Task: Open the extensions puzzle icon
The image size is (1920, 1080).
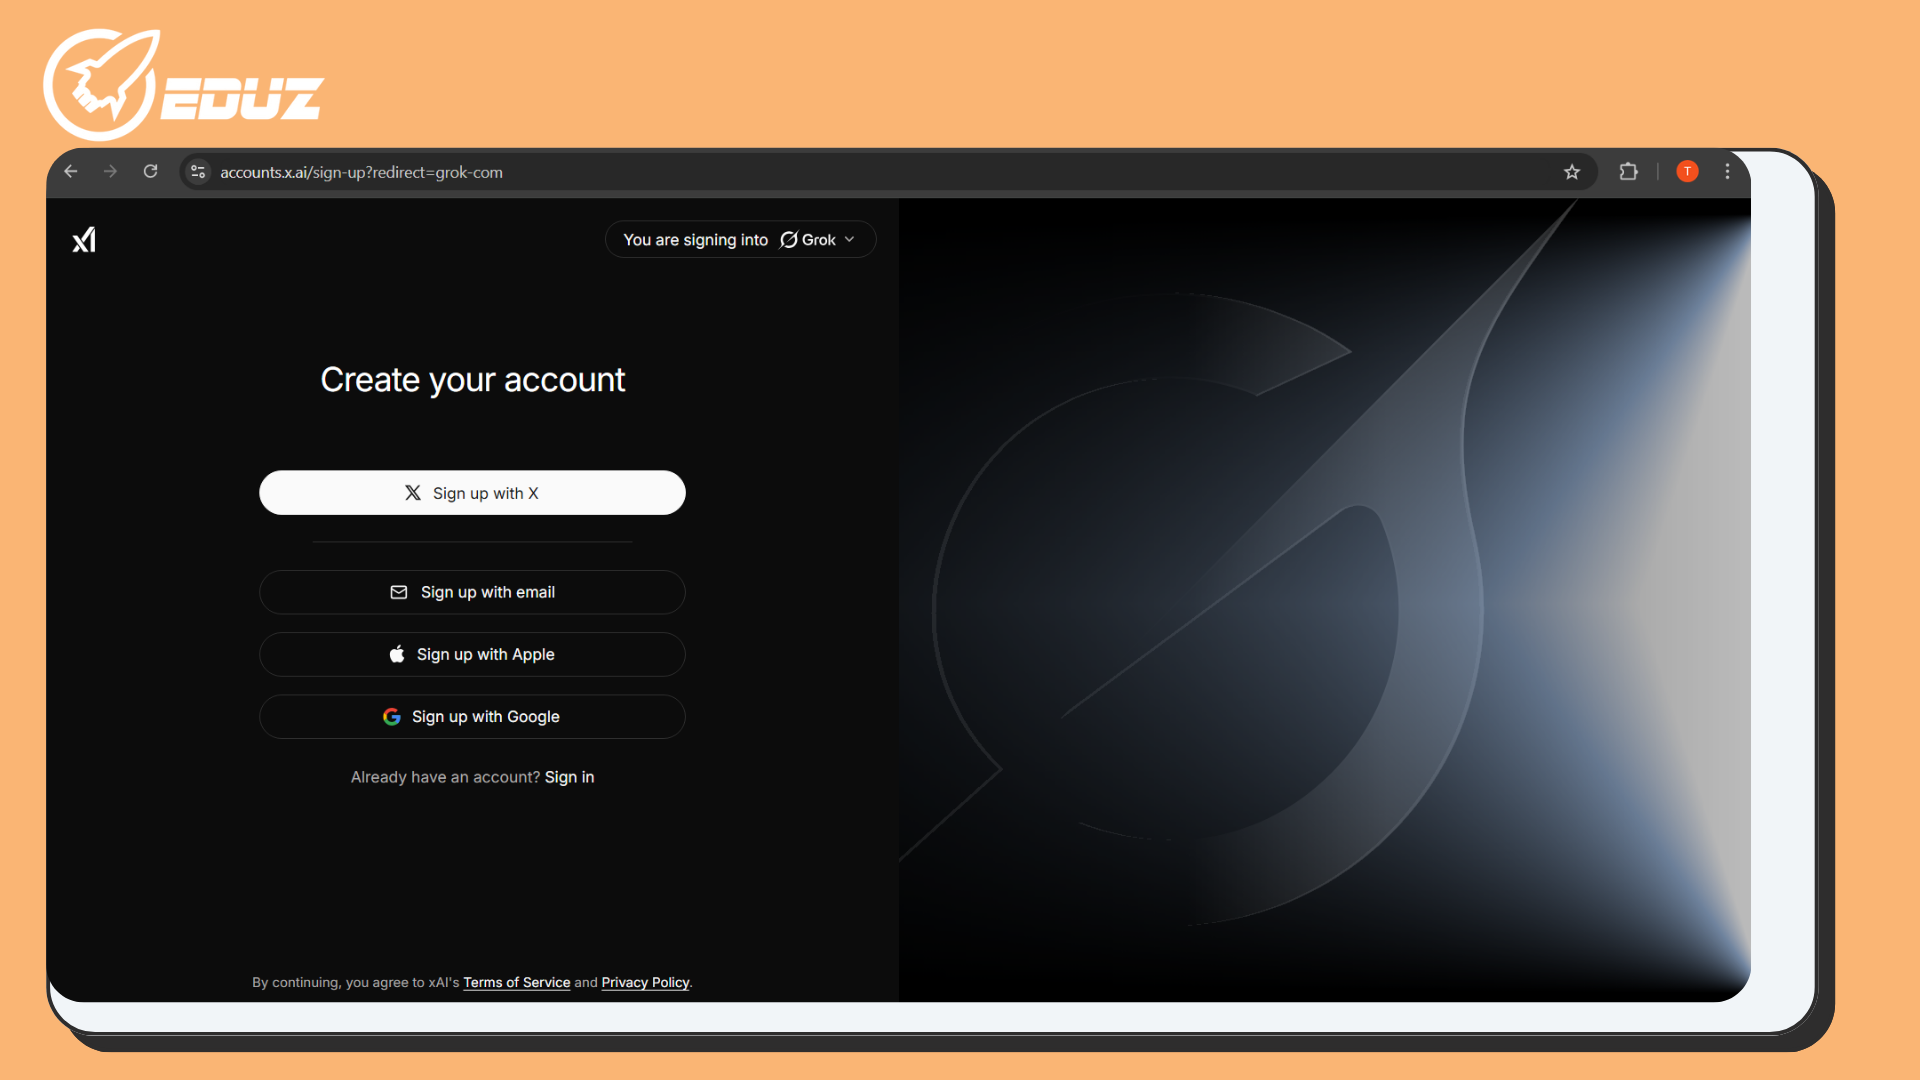Action: coord(1628,172)
